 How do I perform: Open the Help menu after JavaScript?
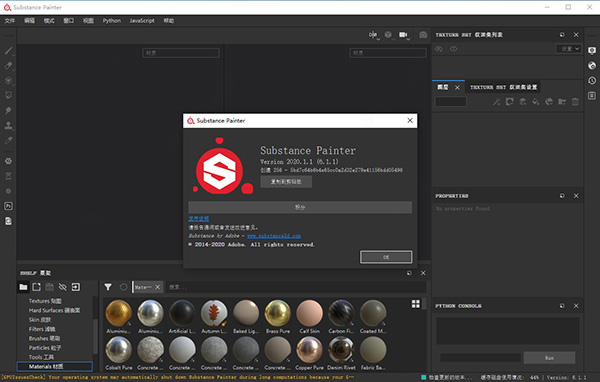[x=169, y=21]
